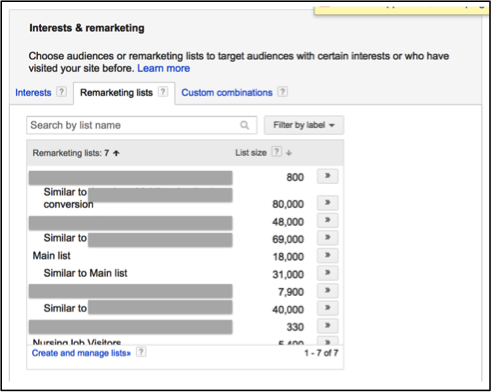Select the Similar to conversion list row
491x392 pixels.
[138, 198]
